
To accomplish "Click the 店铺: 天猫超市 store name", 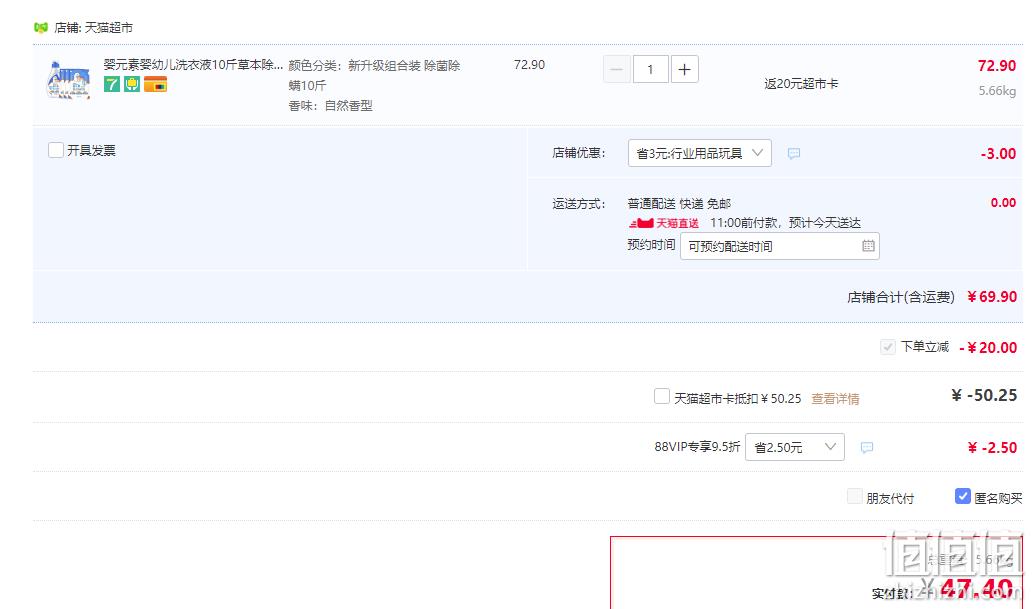I will click(x=94, y=28).
